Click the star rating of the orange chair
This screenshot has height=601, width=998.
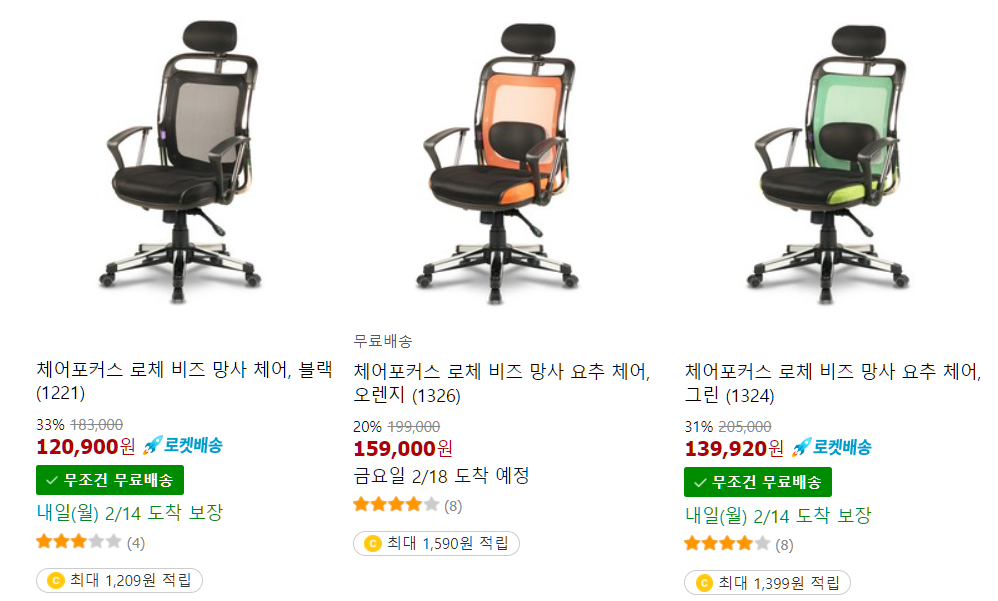point(396,505)
